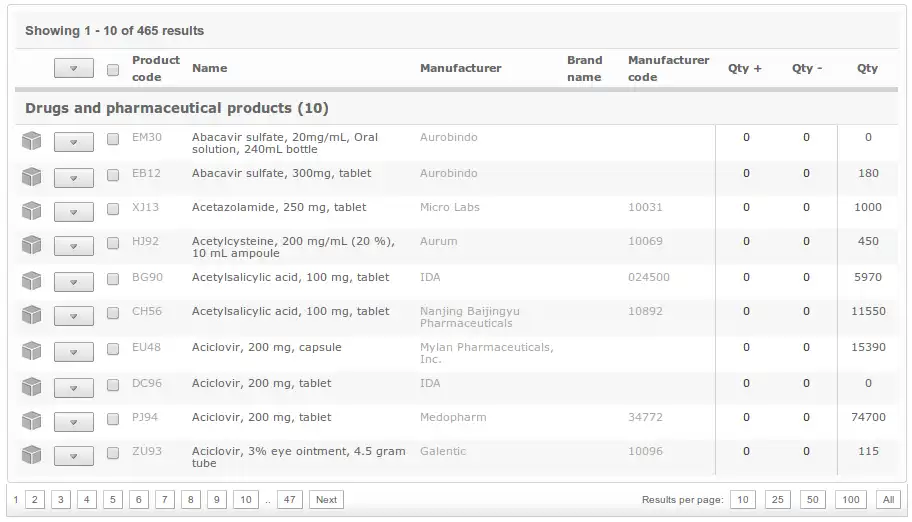Screen dimensions: 912x522
Task: Show 100 results per page
Action: tap(850, 499)
